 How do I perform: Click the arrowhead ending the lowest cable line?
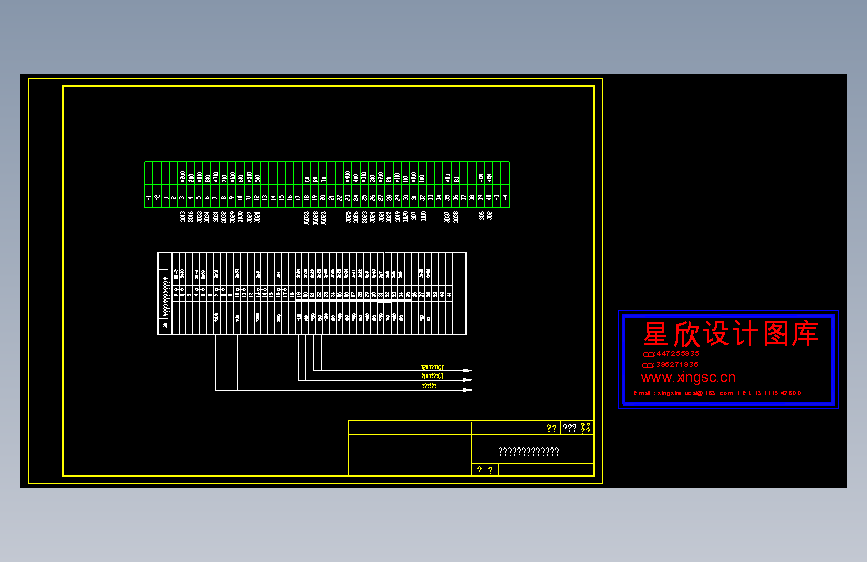click(468, 390)
